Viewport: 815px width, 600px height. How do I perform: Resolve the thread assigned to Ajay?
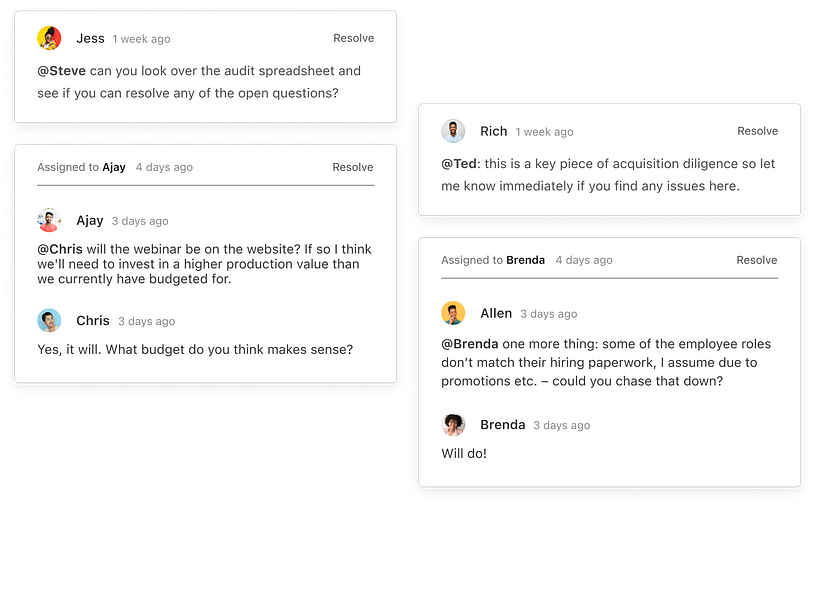(352, 167)
